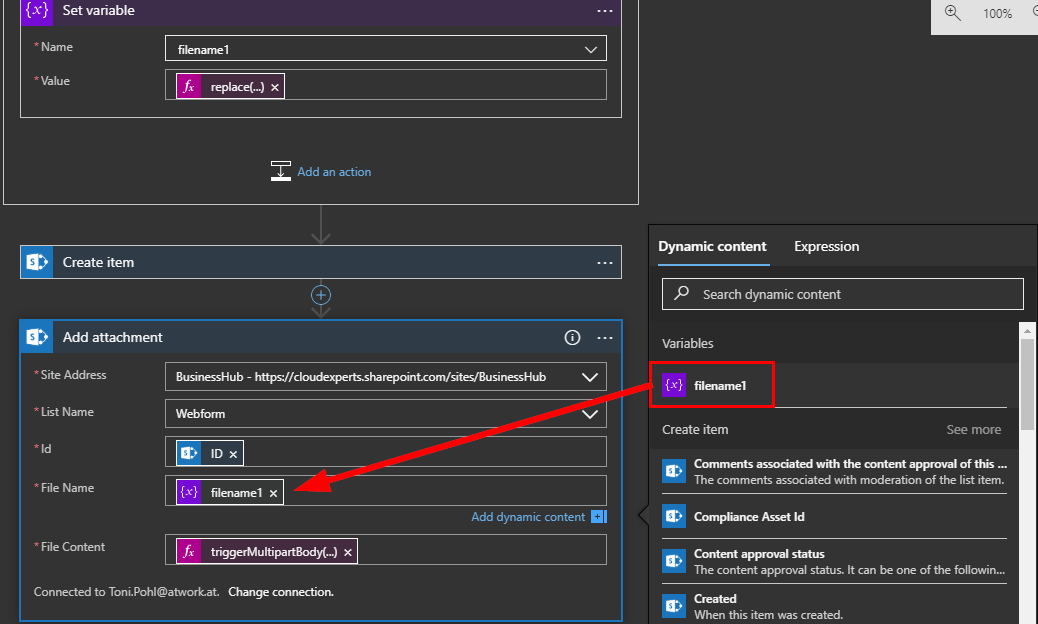Remove the ID token from Id field

[x=233, y=454]
